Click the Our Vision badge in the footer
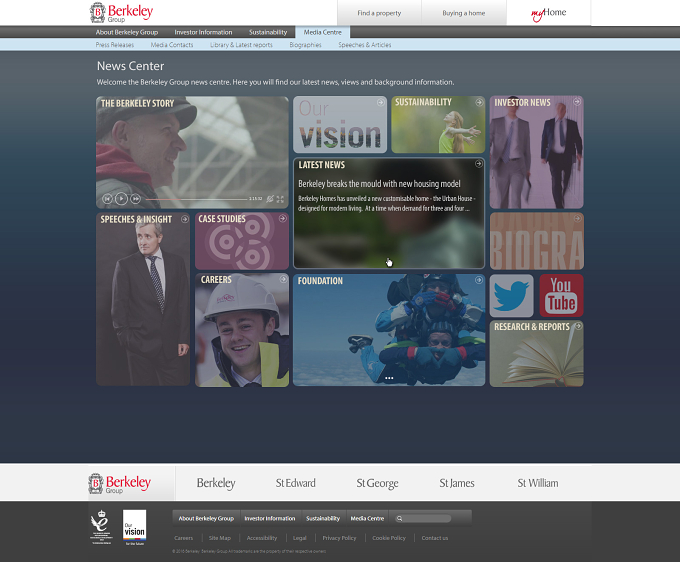 134,527
